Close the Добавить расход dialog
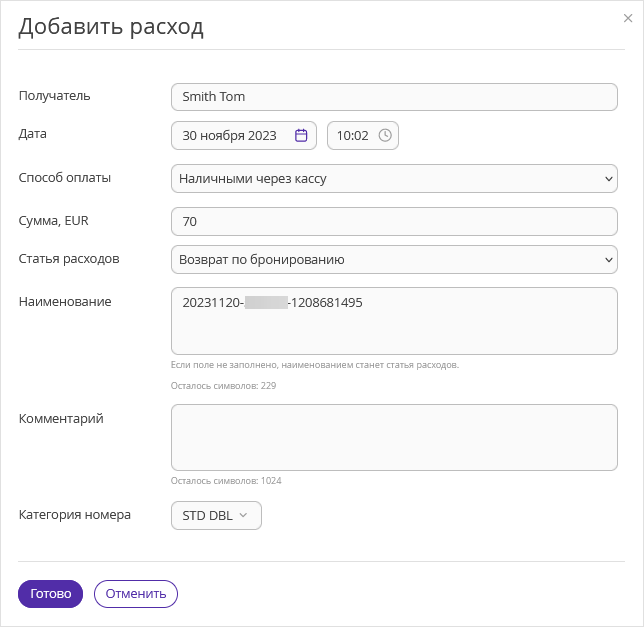This screenshot has width=644, height=627. pyautogui.click(x=628, y=18)
